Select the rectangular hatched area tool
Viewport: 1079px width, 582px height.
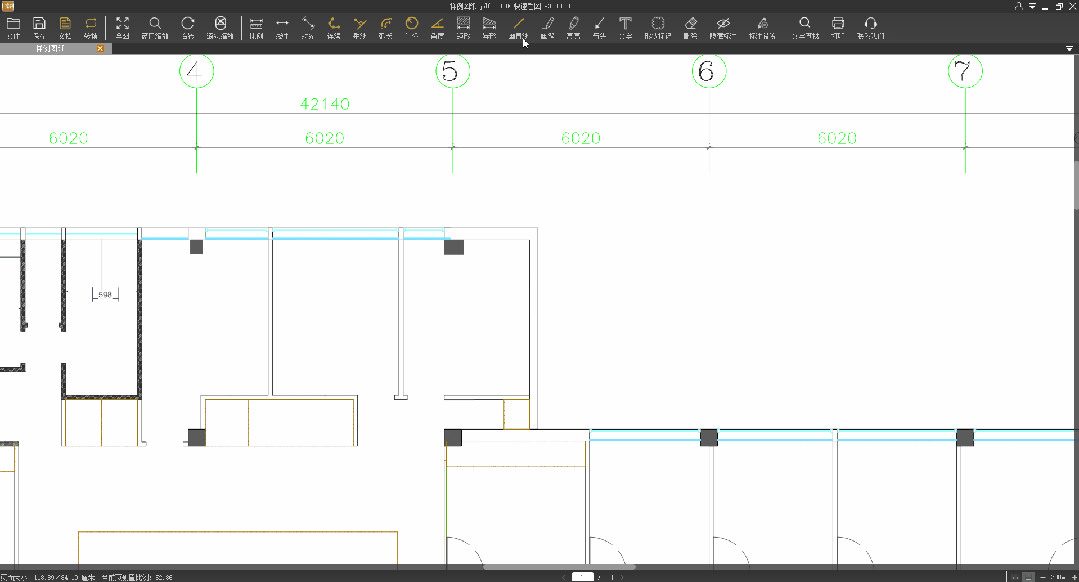click(463, 28)
